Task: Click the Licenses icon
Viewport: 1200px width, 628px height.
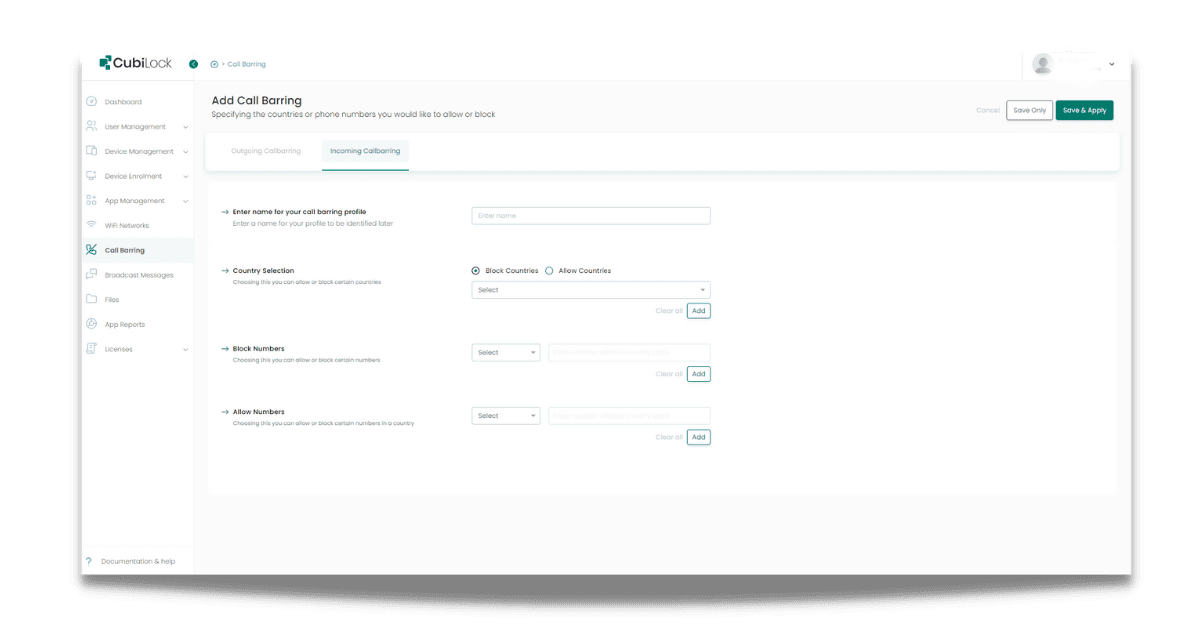Action: pyautogui.click(x=91, y=349)
